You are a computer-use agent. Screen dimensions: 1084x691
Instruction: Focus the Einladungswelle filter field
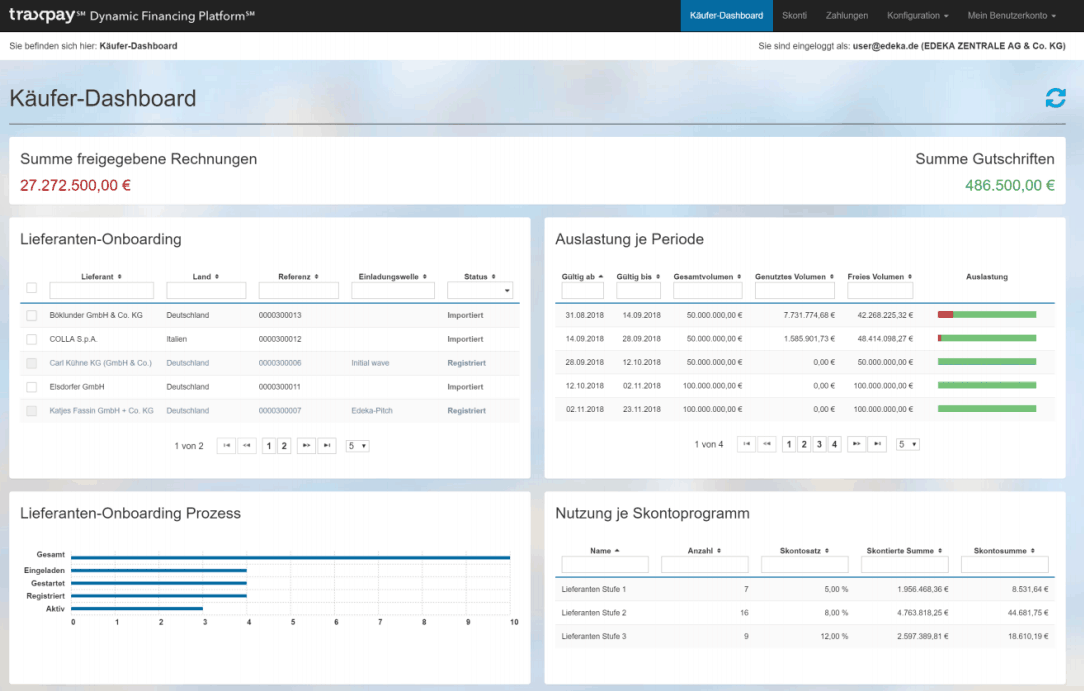click(393, 290)
